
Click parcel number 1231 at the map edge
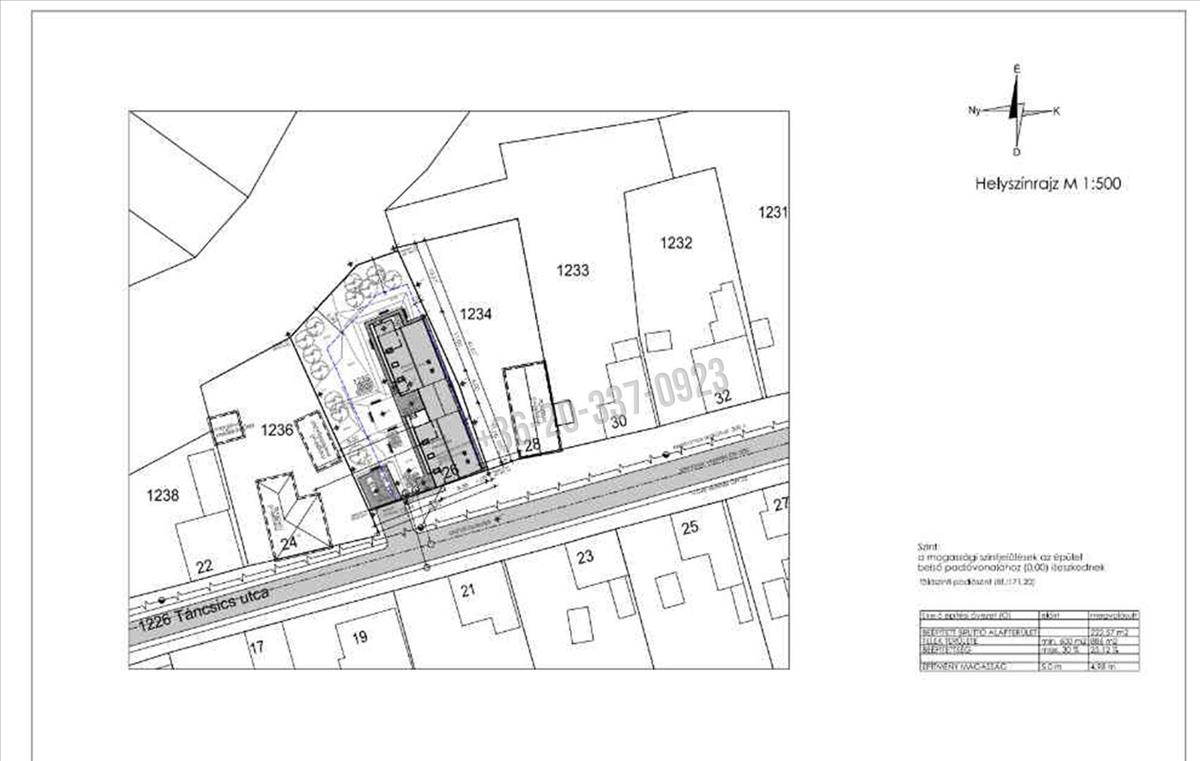pyautogui.click(x=772, y=212)
